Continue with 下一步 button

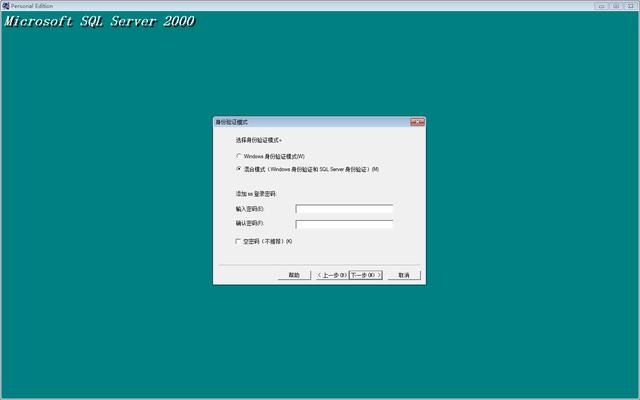tap(366, 275)
